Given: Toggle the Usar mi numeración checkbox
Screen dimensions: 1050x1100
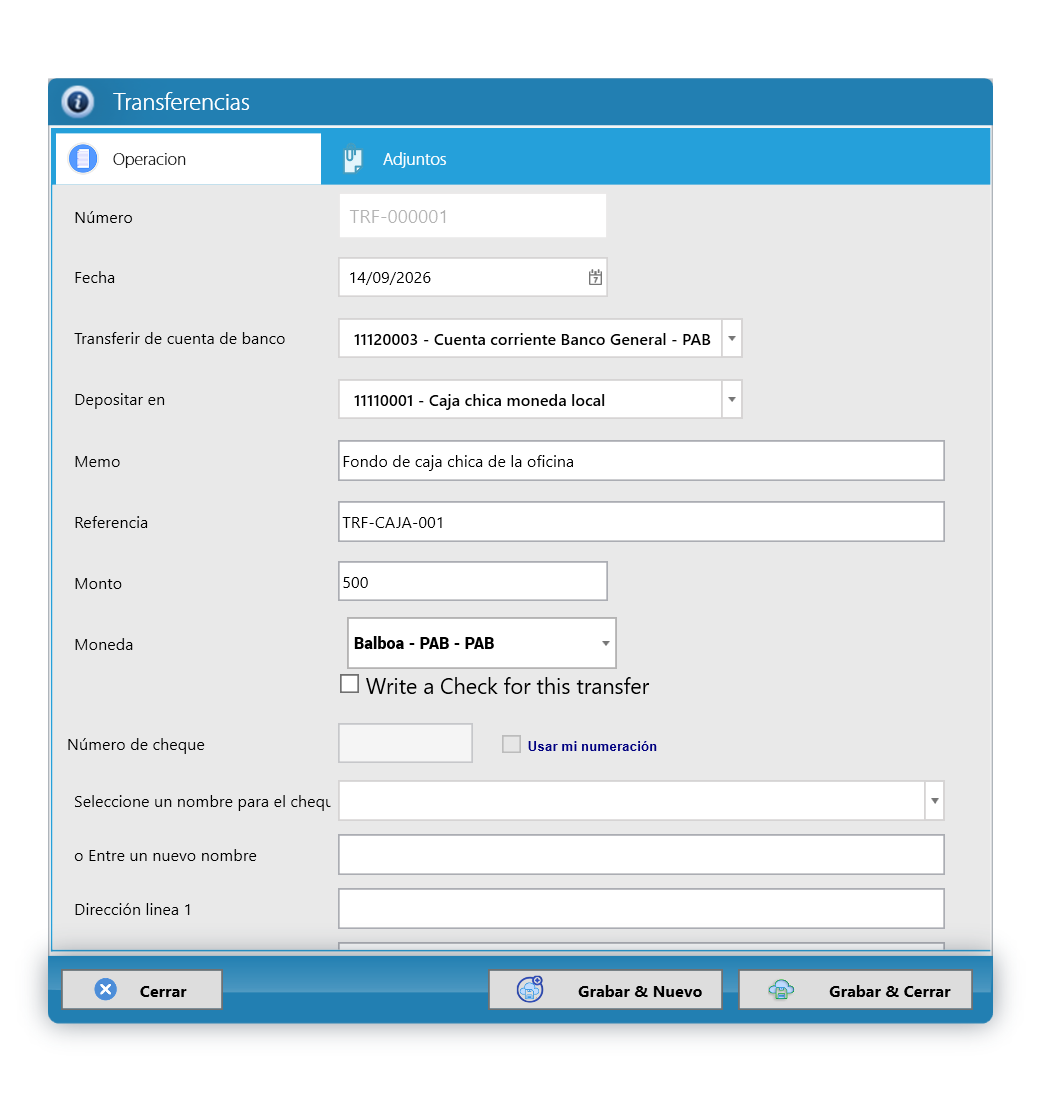Looking at the screenshot, I should [x=511, y=744].
